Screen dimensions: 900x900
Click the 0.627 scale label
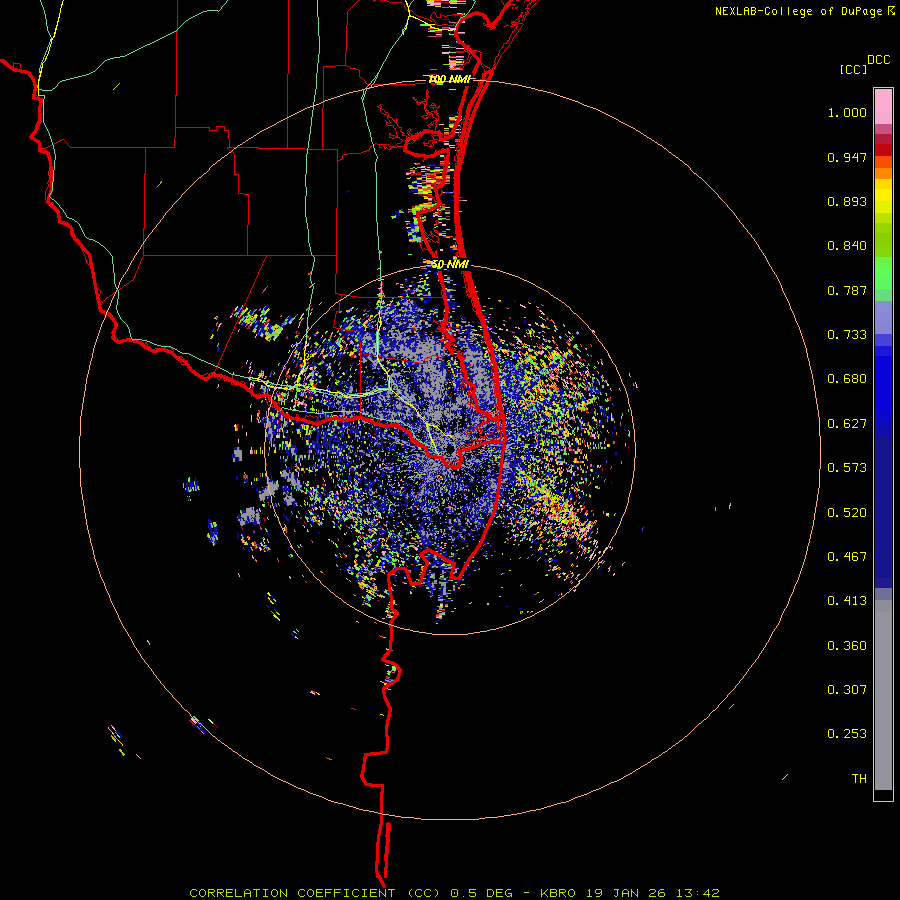pos(847,424)
